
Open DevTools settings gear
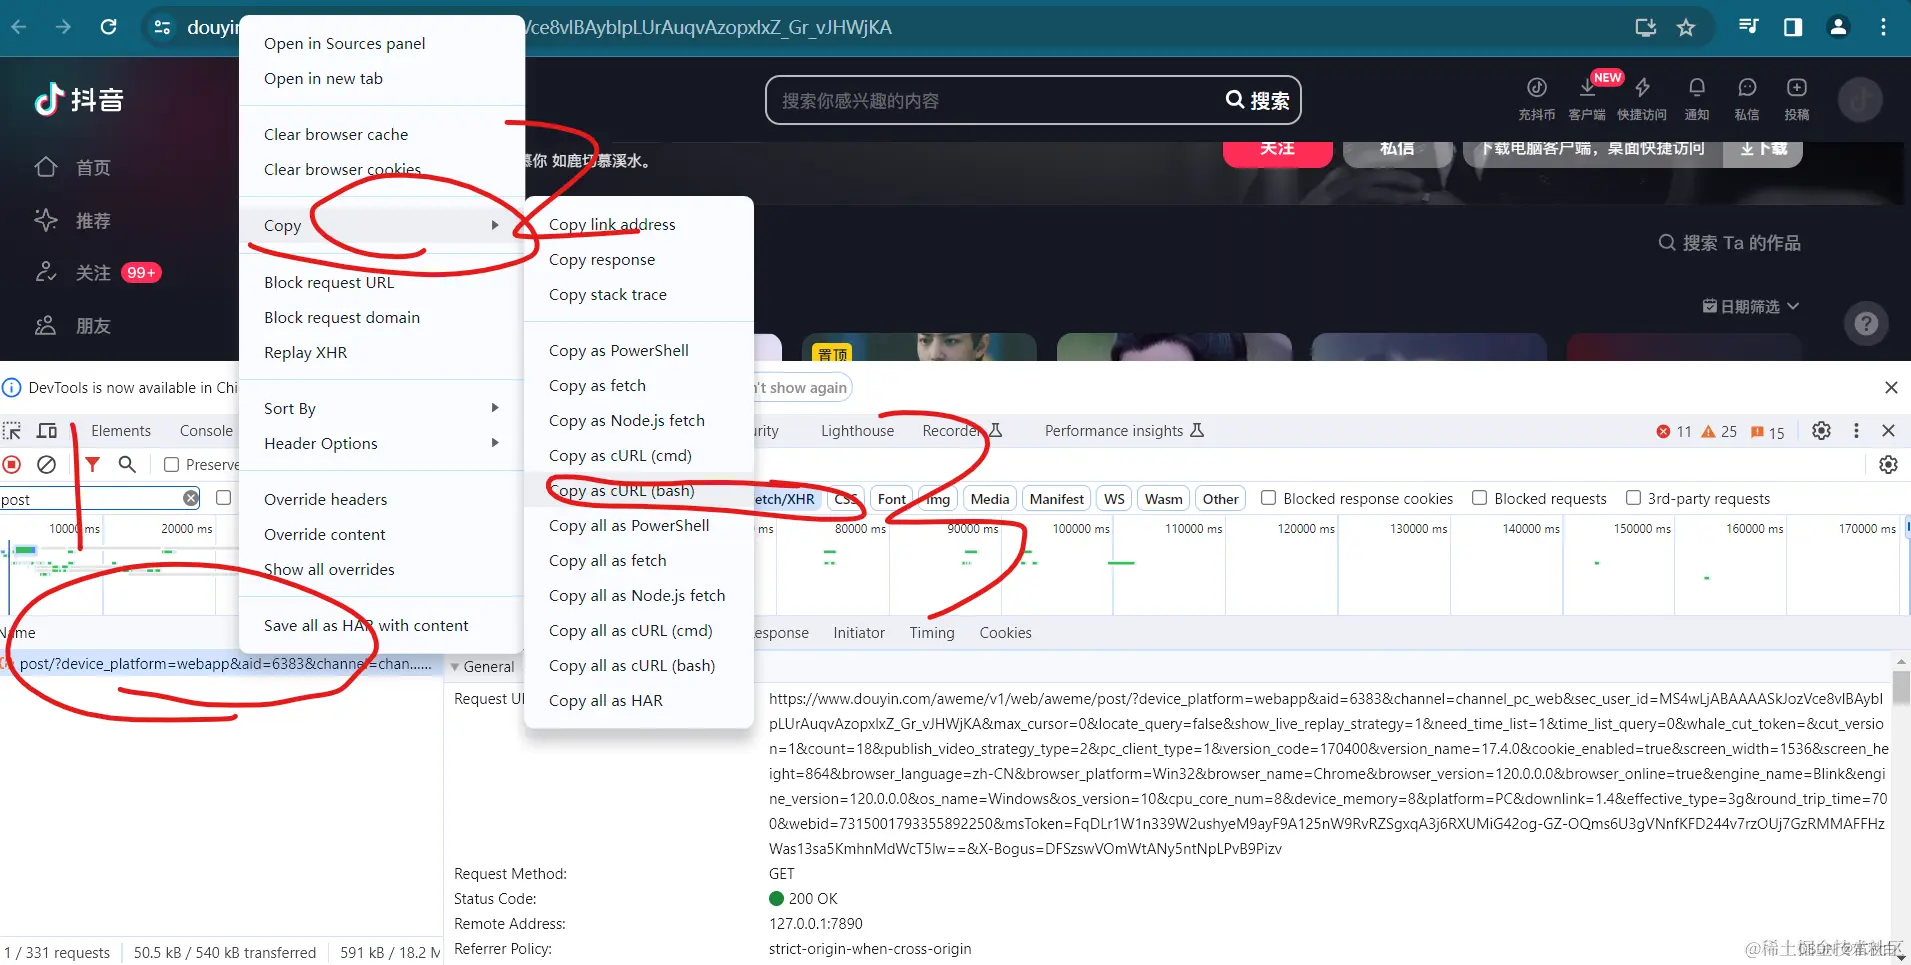click(1822, 430)
